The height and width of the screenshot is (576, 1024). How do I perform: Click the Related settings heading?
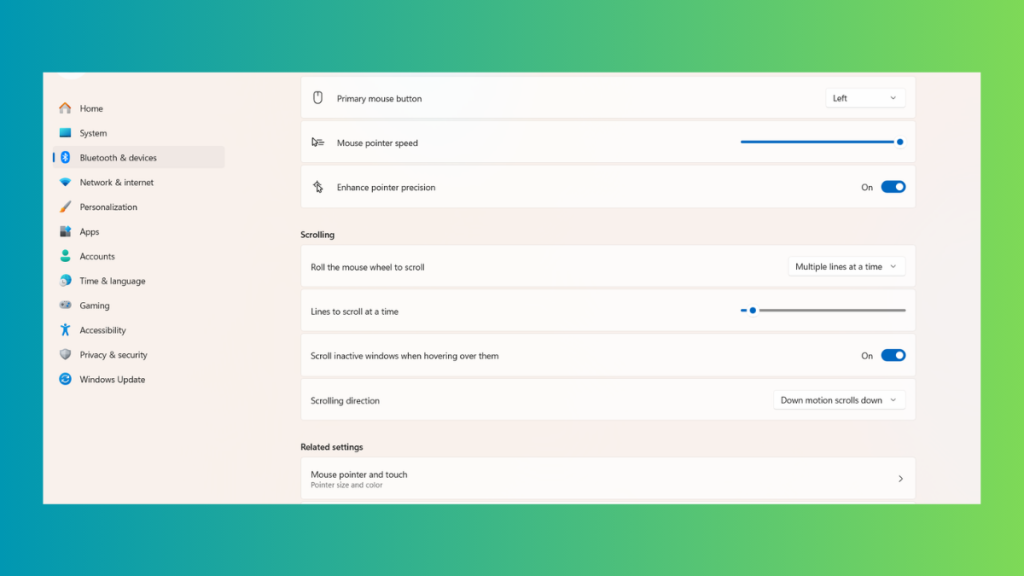tap(332, 447)
